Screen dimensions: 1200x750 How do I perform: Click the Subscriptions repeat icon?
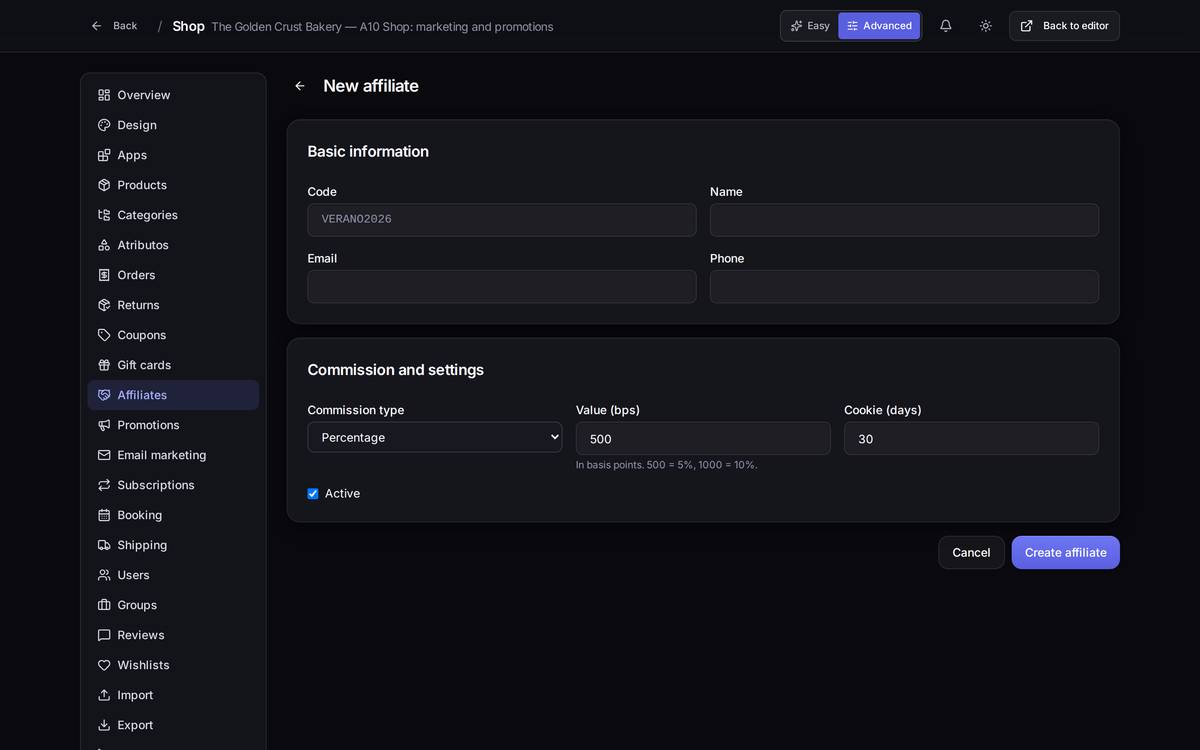coord(104,485)
